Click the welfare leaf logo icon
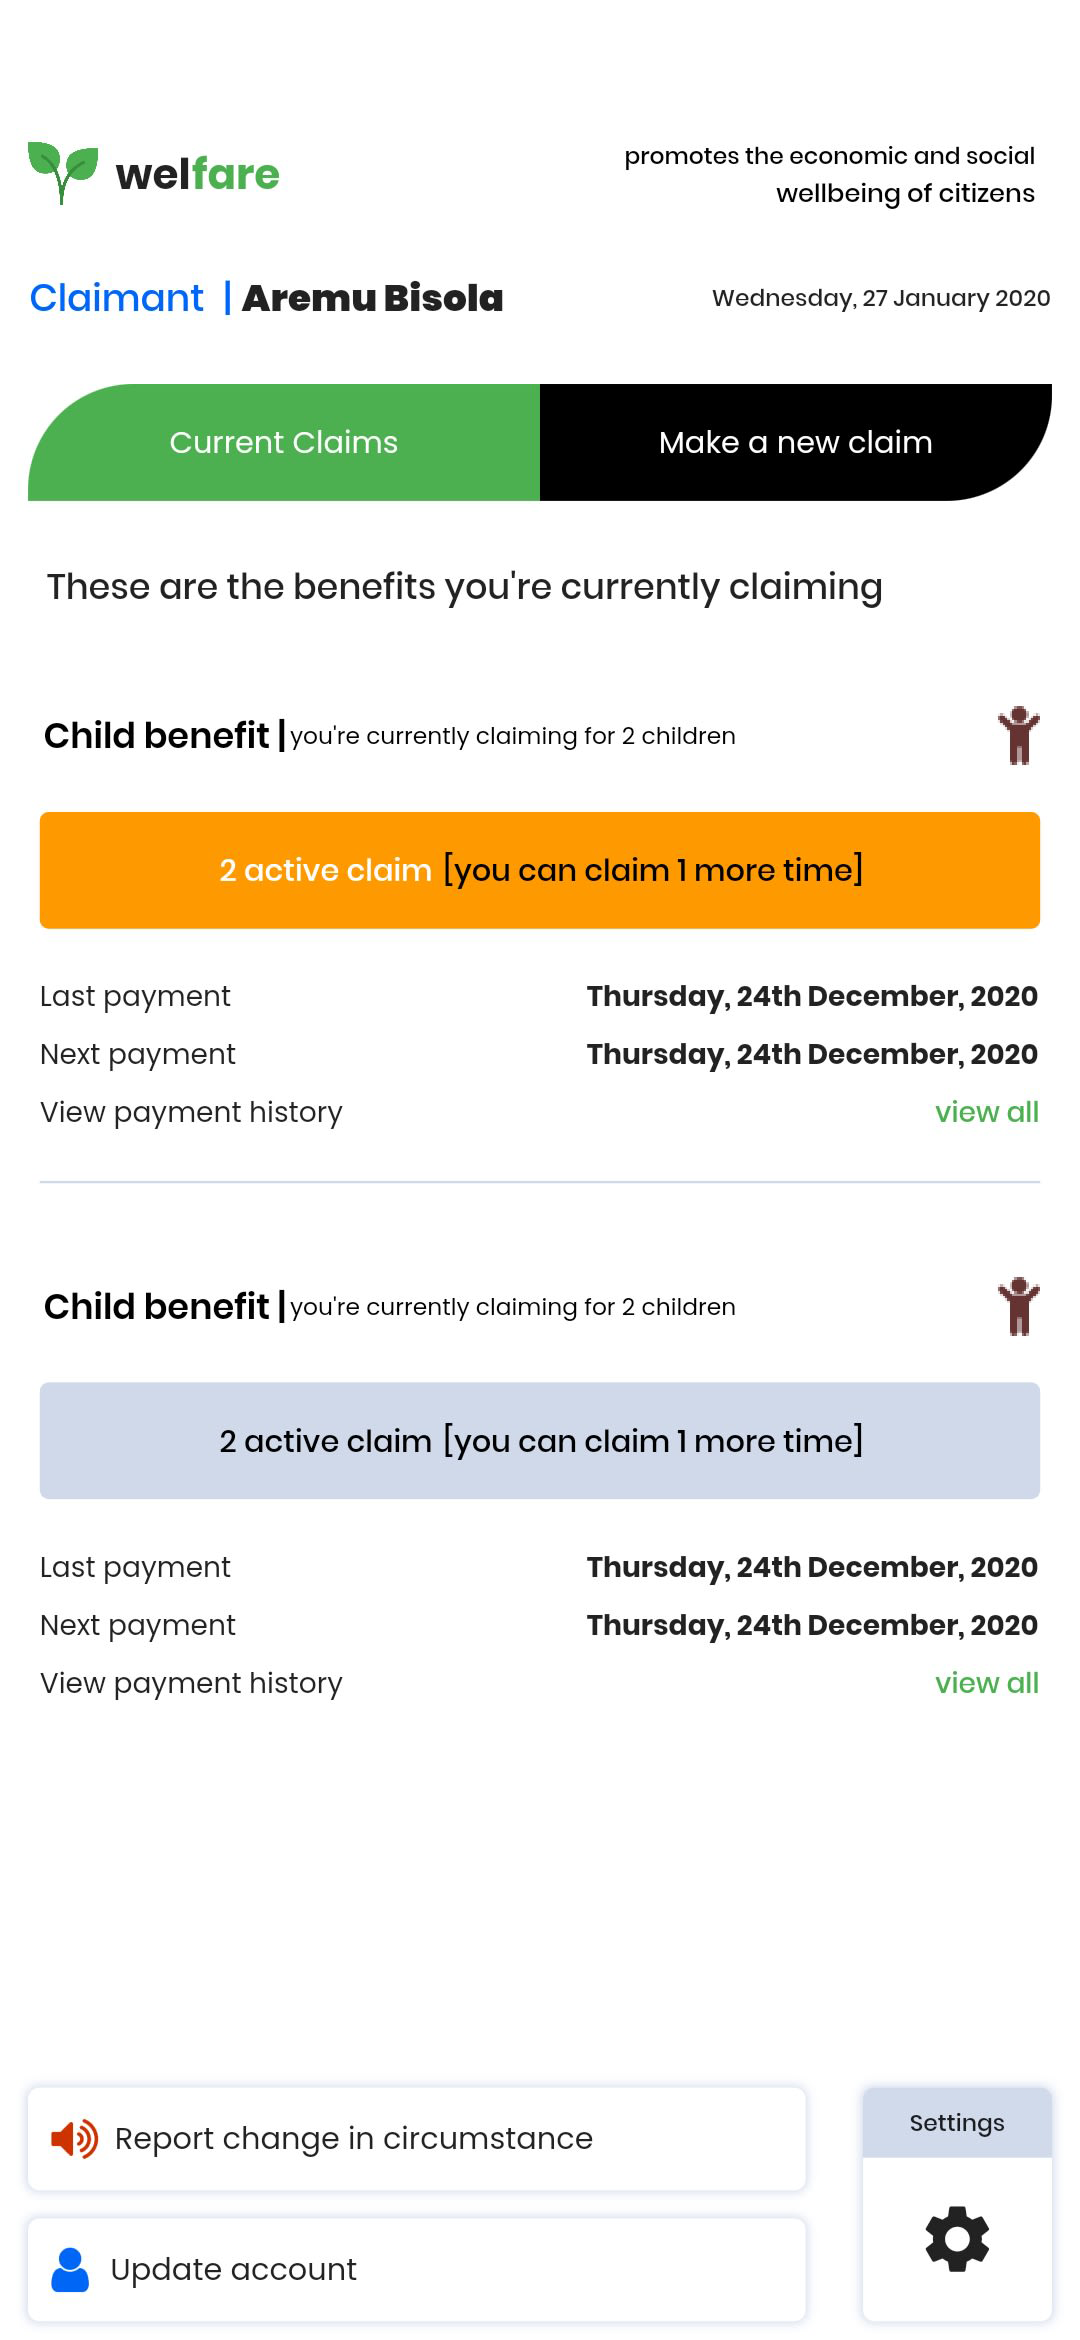Image resolution: width=1080 pixels, height=2340 pixels. [62, 171]
